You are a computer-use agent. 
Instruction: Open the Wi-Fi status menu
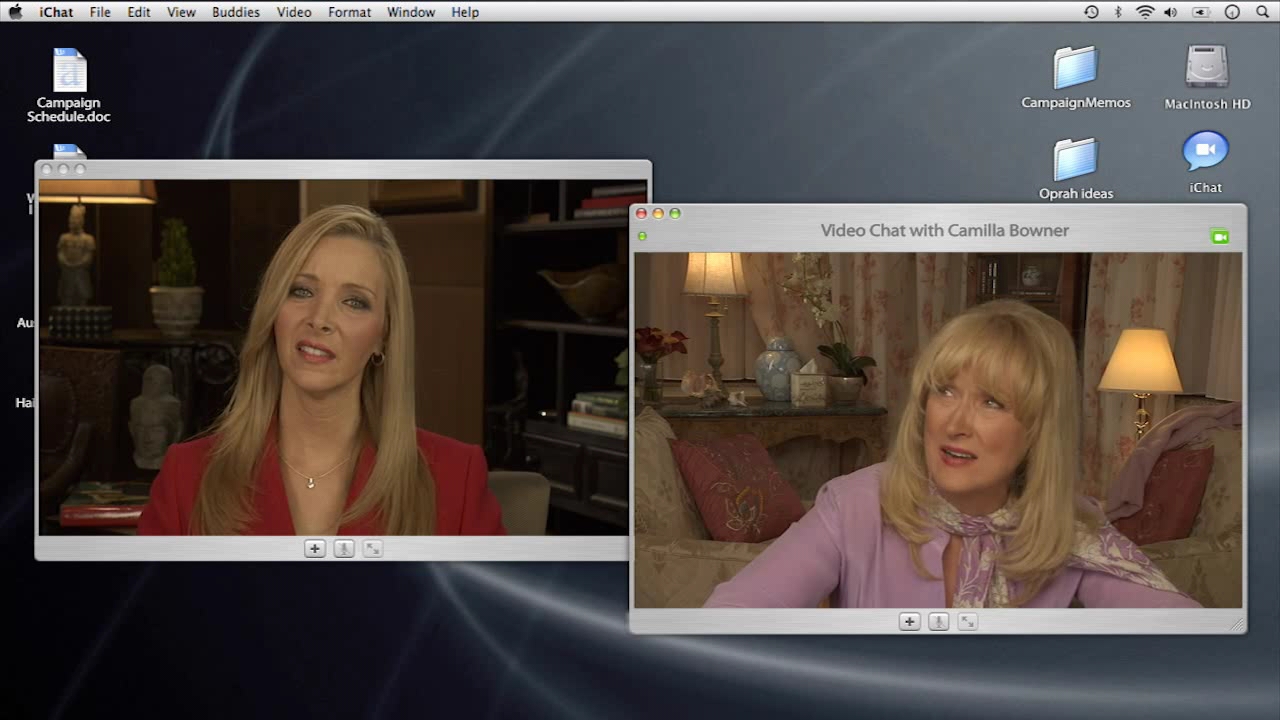tap(1145, 12)
